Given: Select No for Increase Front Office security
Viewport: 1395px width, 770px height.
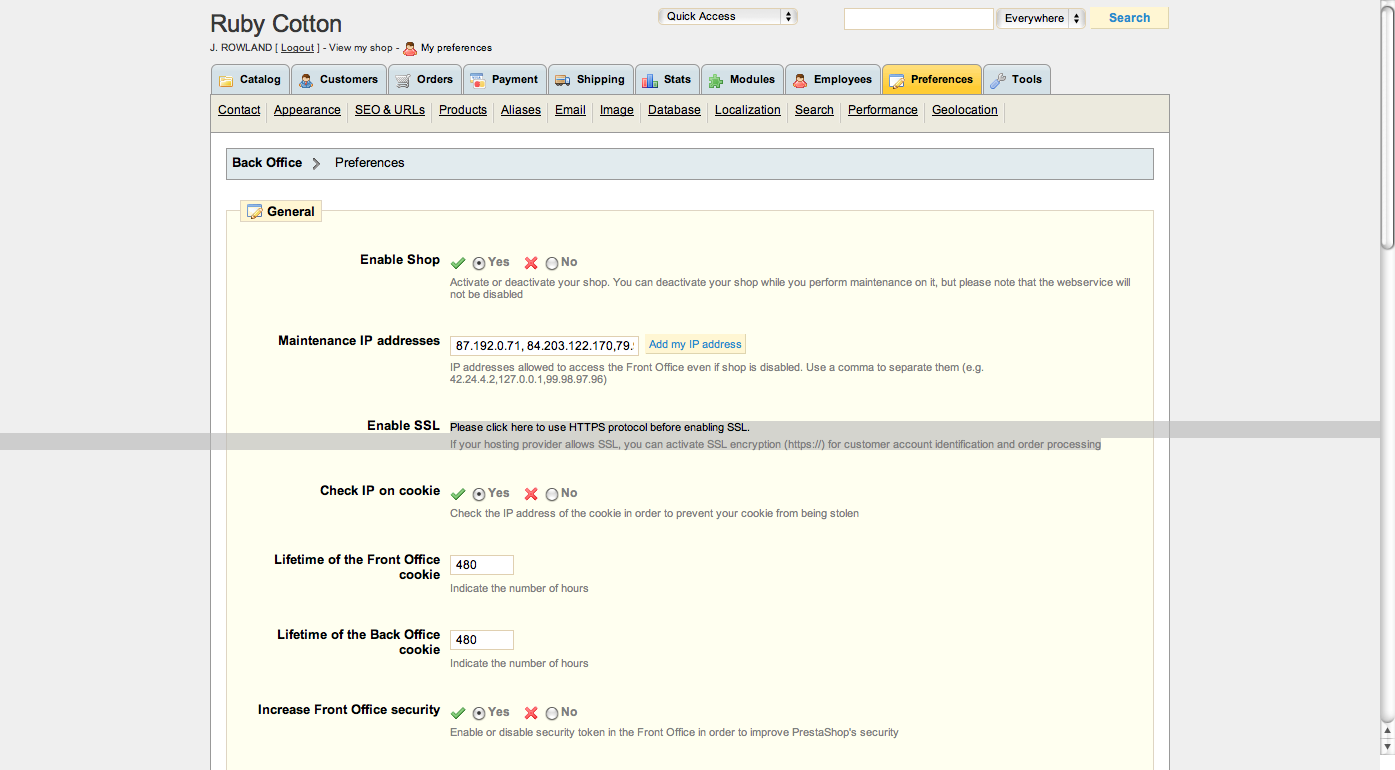Looking at the screenshot, I should click(552, 713).
